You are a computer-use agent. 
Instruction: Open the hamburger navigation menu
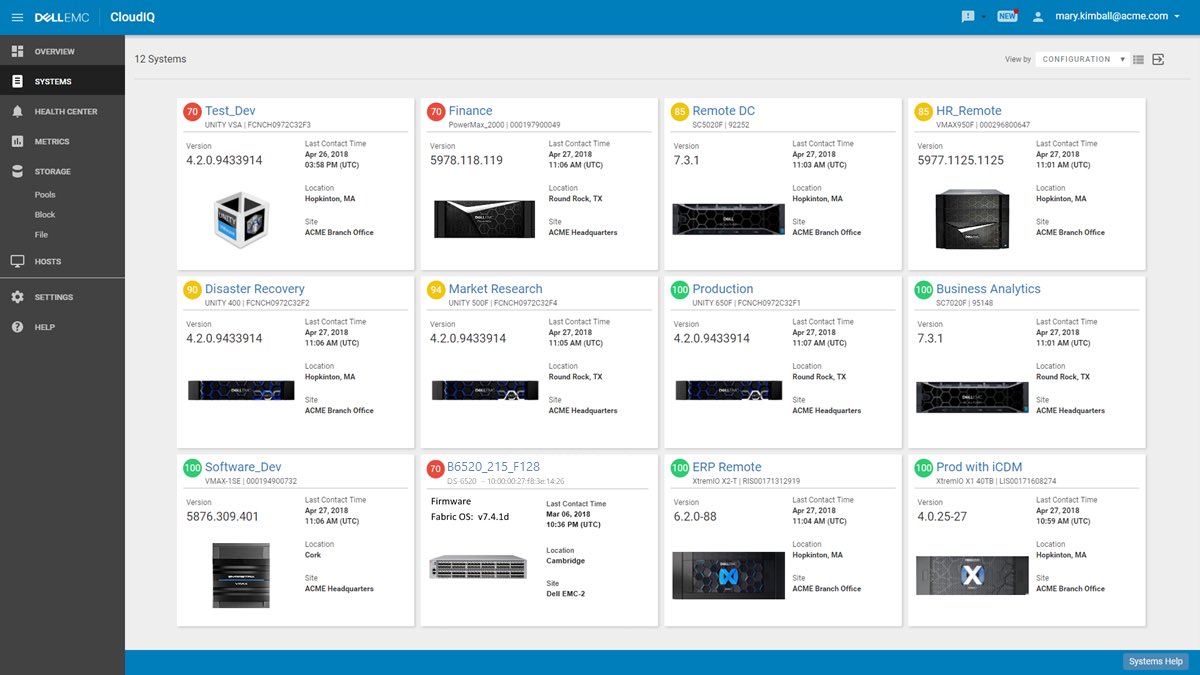coord(17,17)
